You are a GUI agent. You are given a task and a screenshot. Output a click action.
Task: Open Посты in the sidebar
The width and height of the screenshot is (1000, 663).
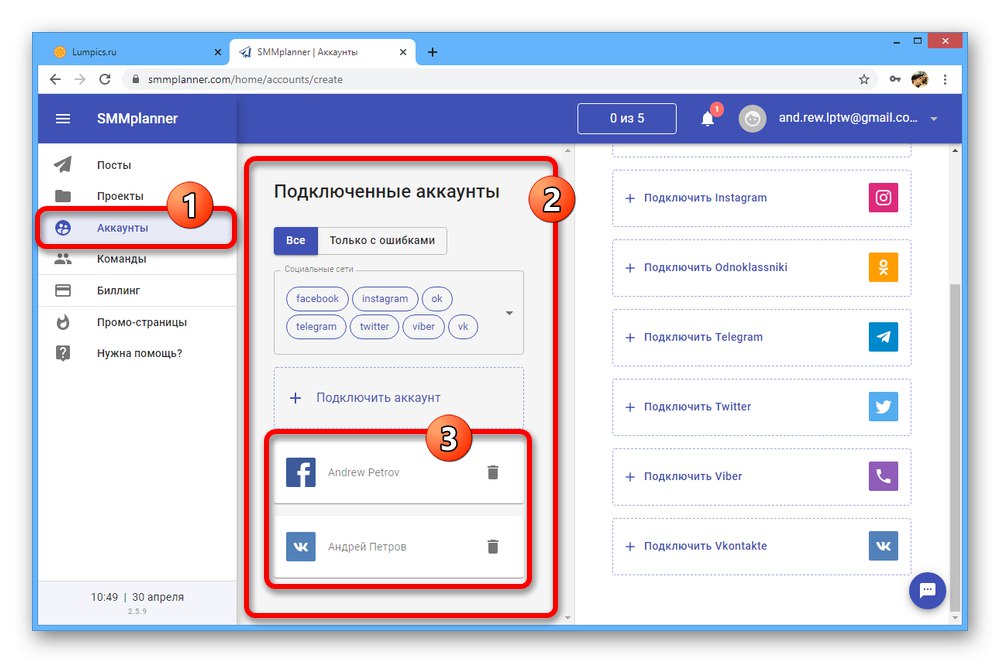(x=137, y=165)
